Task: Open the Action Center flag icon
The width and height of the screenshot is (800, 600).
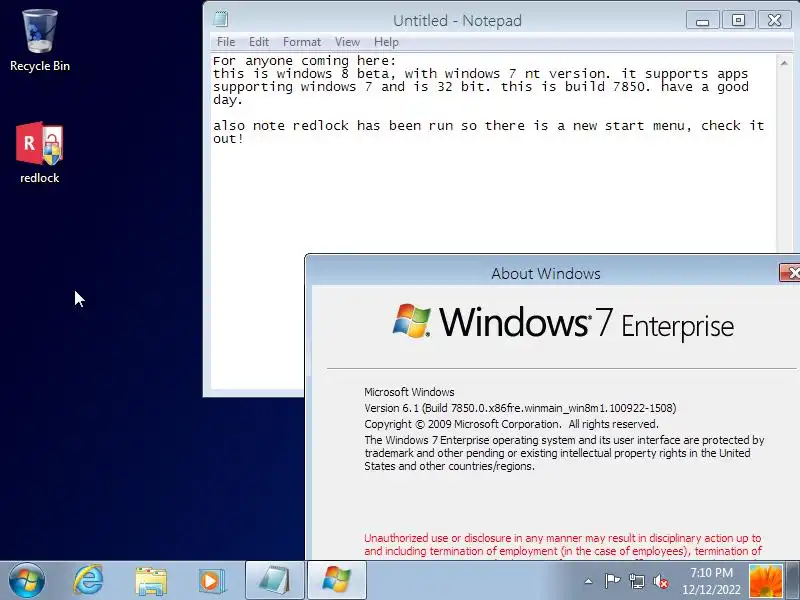Action: coord(612,581)
